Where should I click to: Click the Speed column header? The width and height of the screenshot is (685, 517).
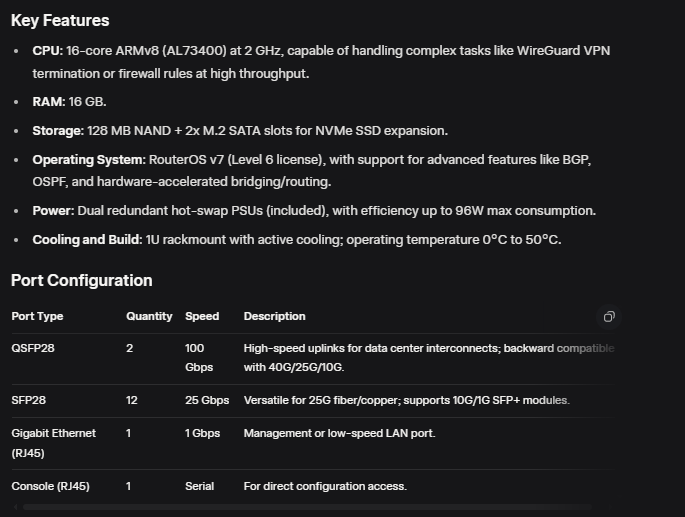pos(202,317)
